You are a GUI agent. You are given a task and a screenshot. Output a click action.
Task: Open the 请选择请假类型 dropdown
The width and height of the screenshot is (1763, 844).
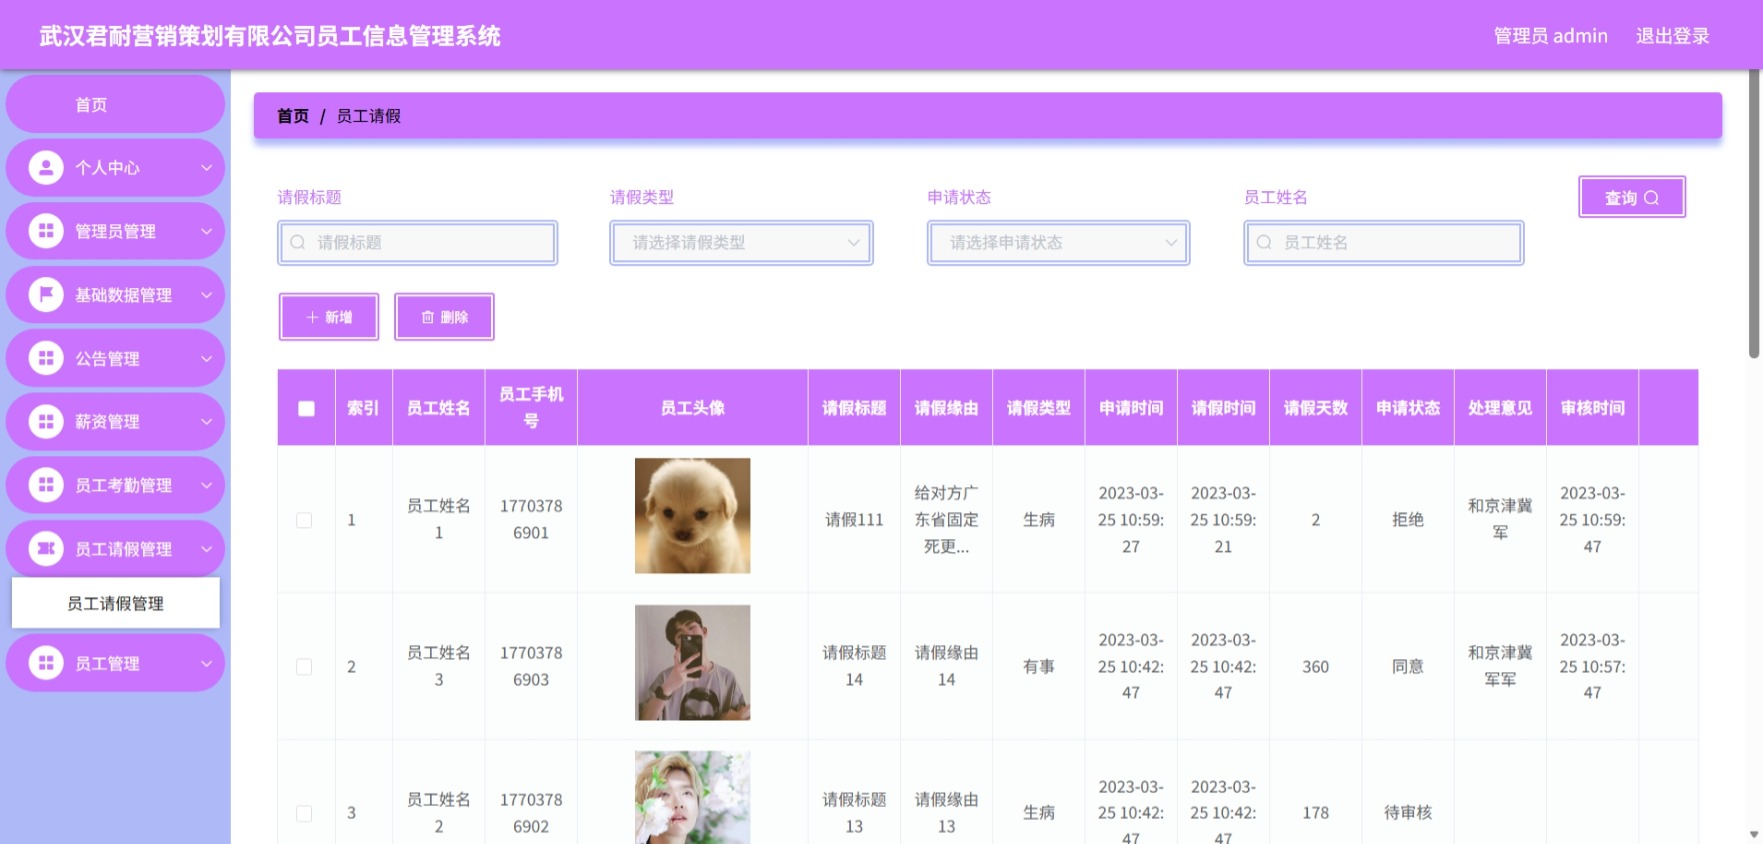[741, 243]
